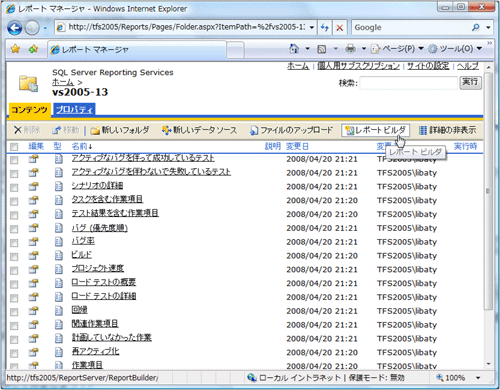Click edit icon for タスクを含む作業項目 row
This screenshot has width=500, height=390.
pos(33,200)
